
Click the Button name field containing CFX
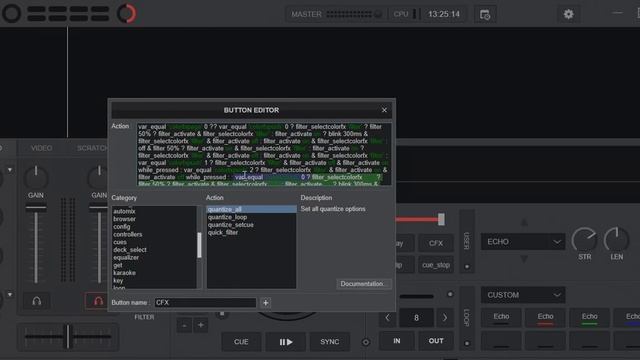[205, 302]
